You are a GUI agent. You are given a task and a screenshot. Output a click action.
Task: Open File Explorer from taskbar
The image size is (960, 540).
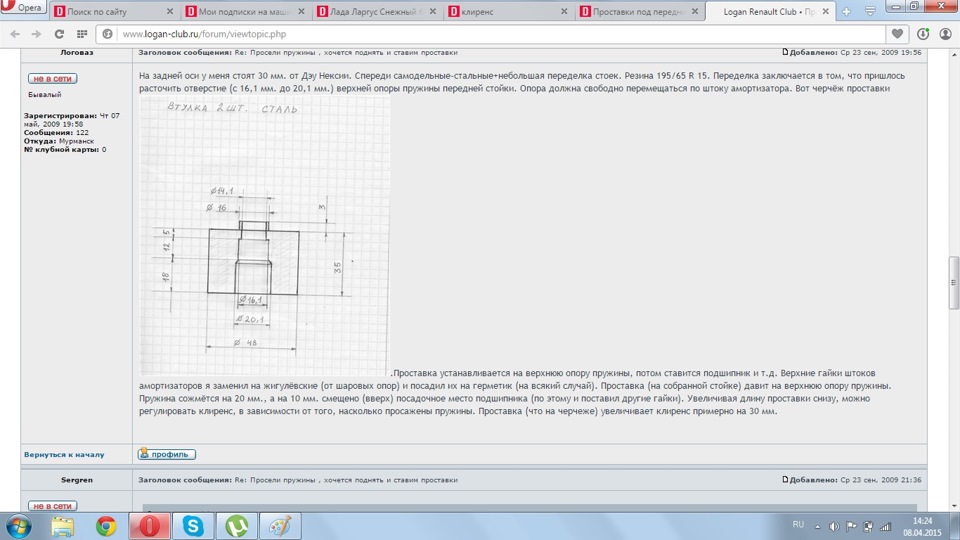(x=62, y=526)
